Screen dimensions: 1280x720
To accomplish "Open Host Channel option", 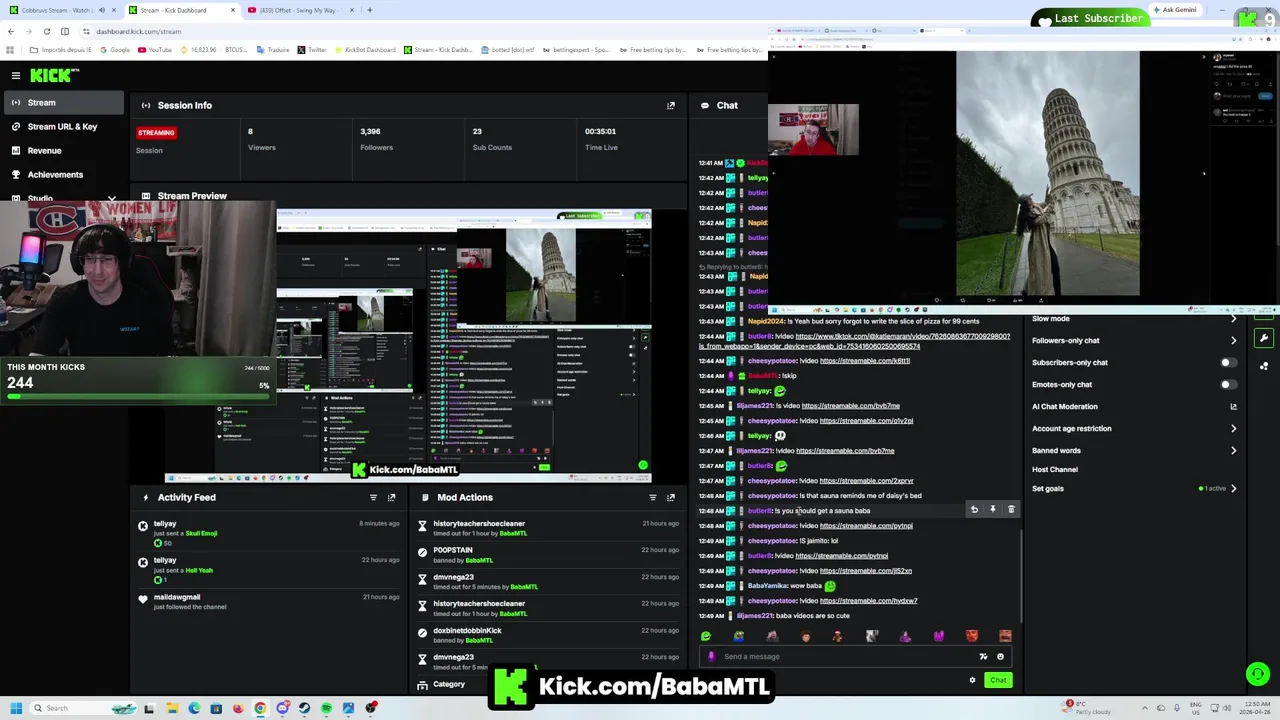I will (x=1055, y=469).
